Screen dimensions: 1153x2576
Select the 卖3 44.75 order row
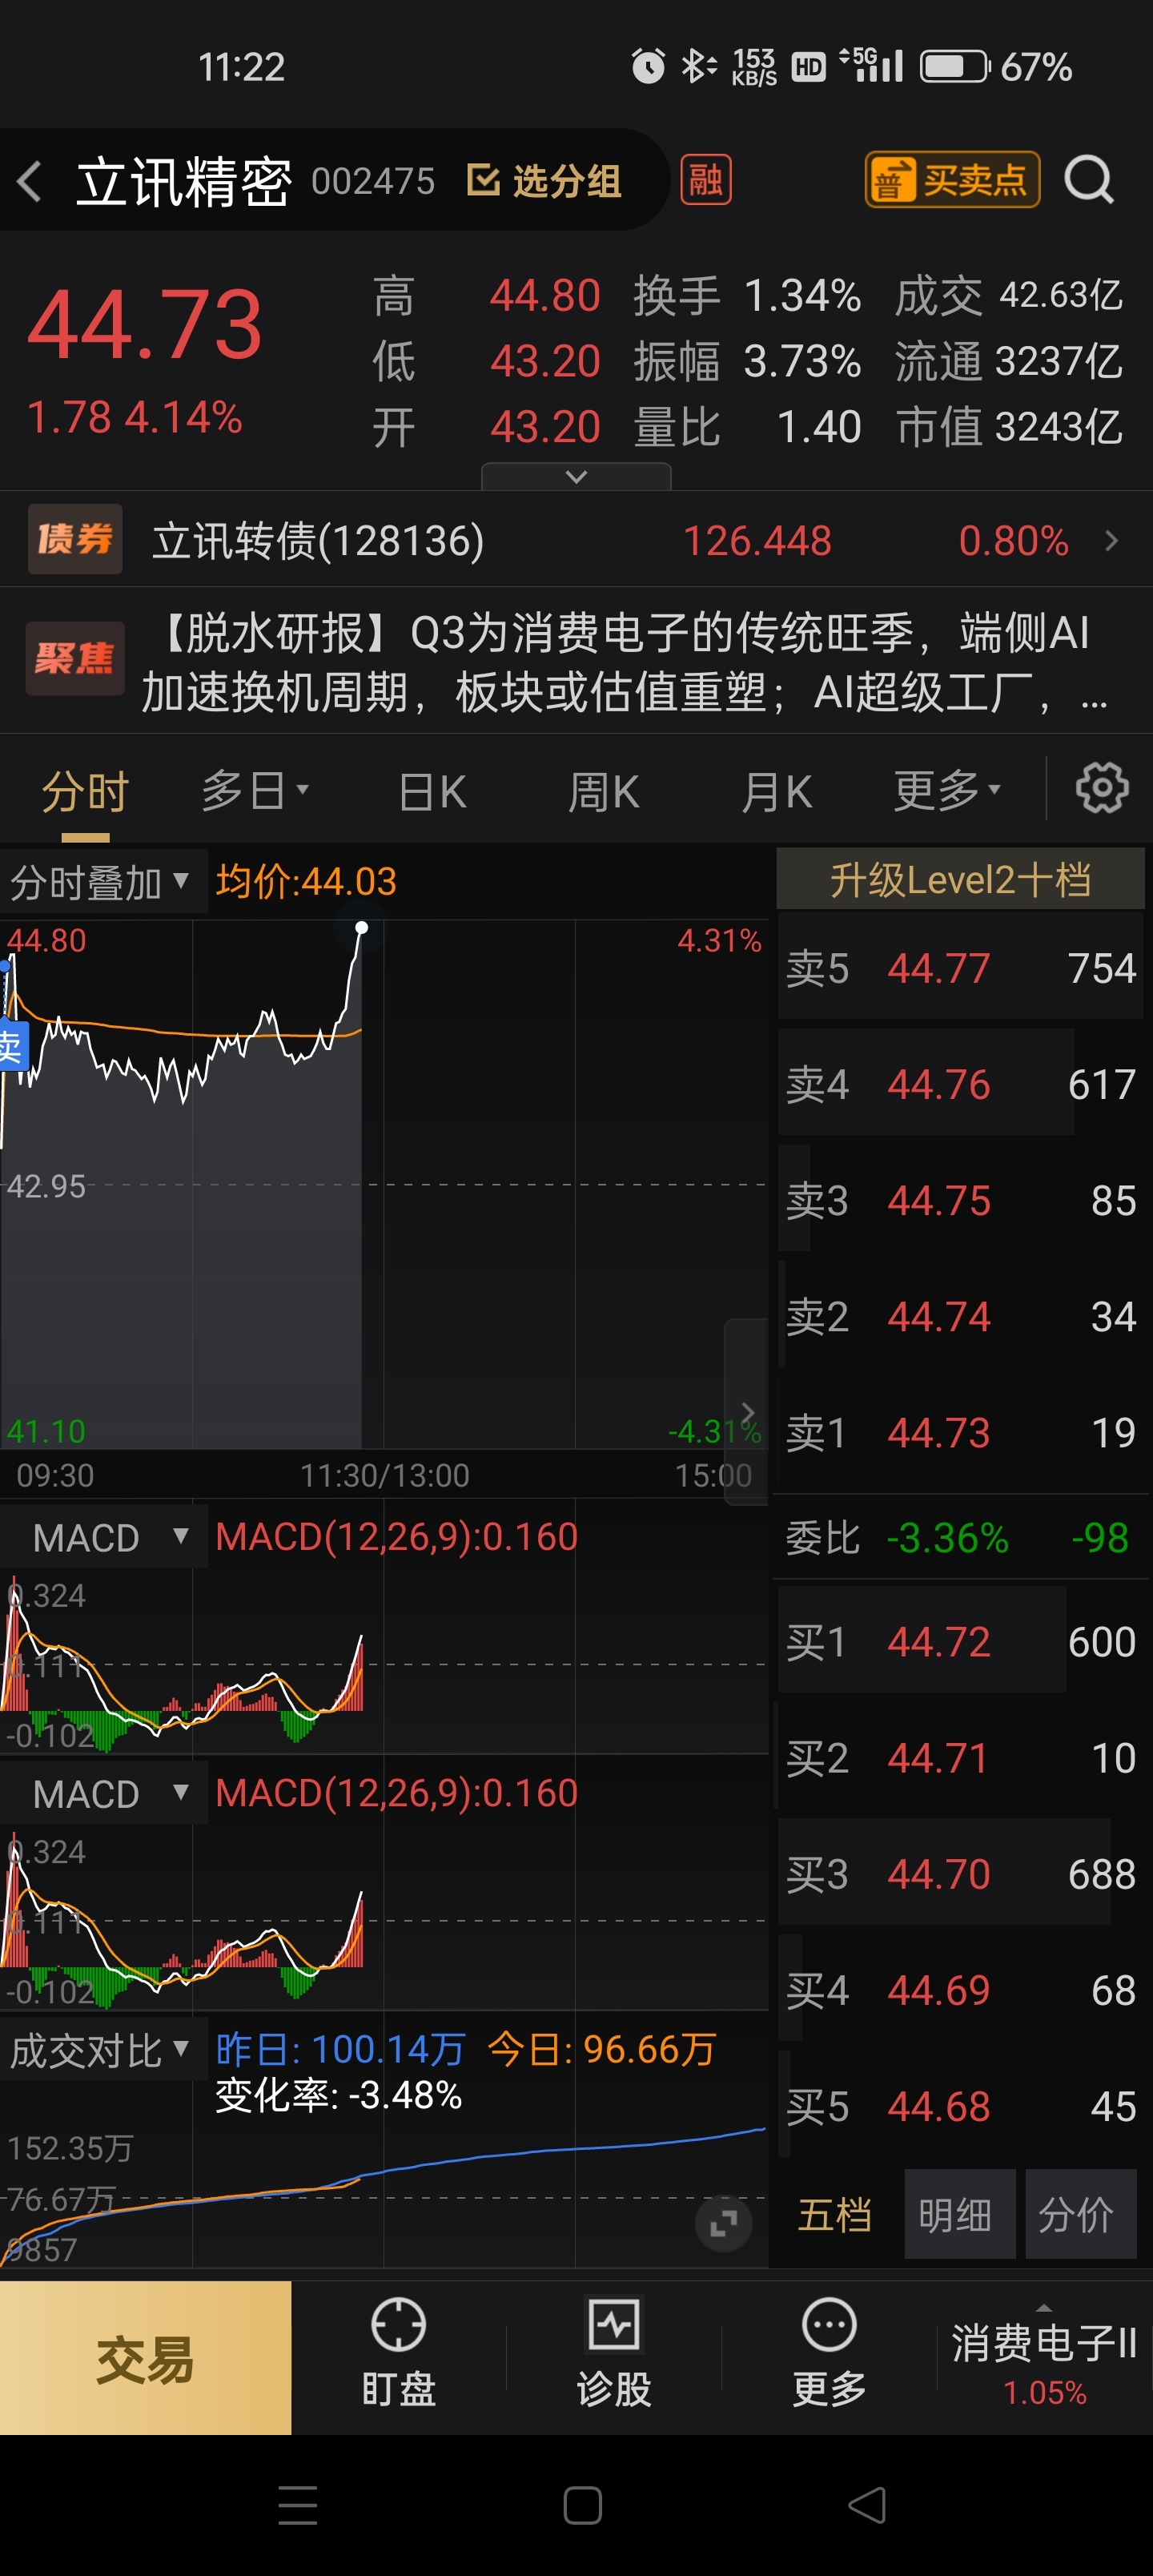tap(961, 1200)
